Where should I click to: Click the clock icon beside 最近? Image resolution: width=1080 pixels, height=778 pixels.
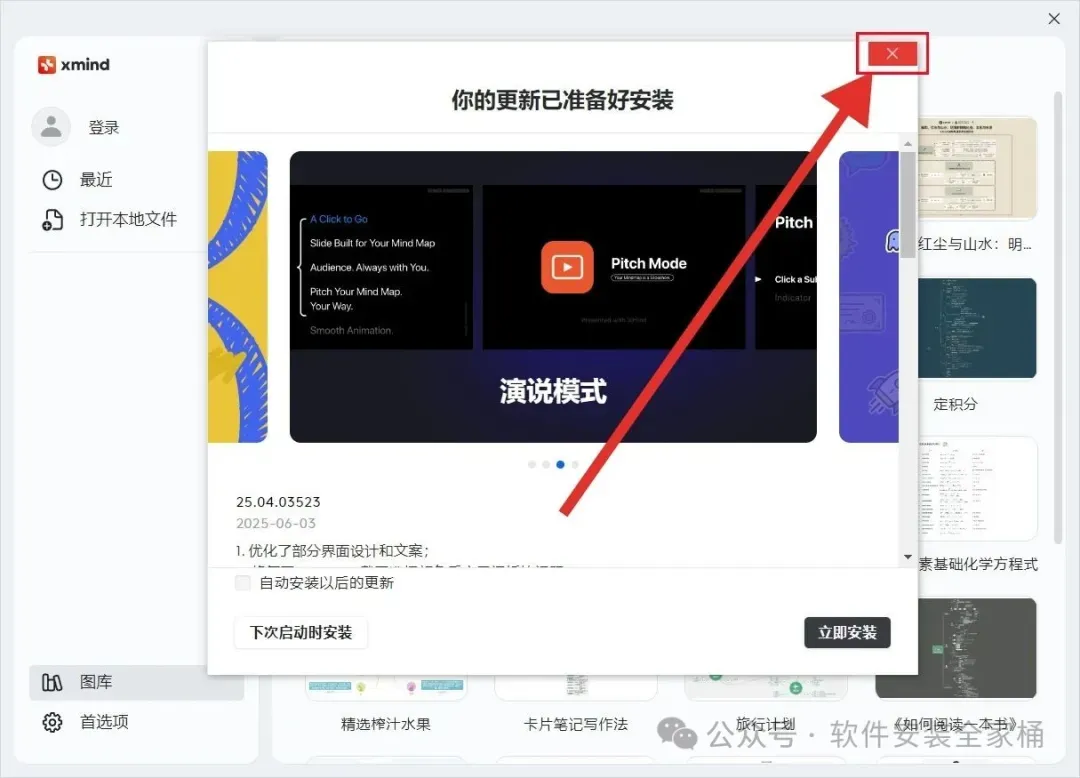click(52, 180)
